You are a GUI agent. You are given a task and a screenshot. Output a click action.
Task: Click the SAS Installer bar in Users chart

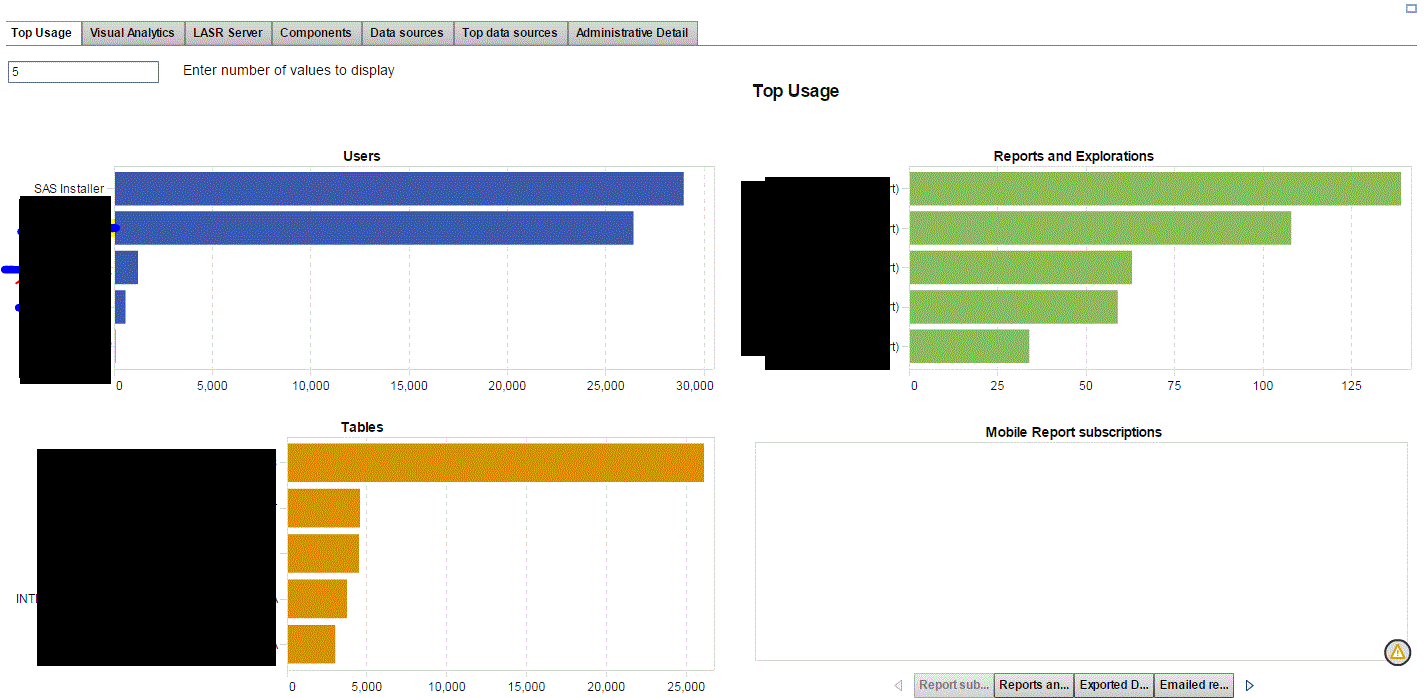click(399, 189)
